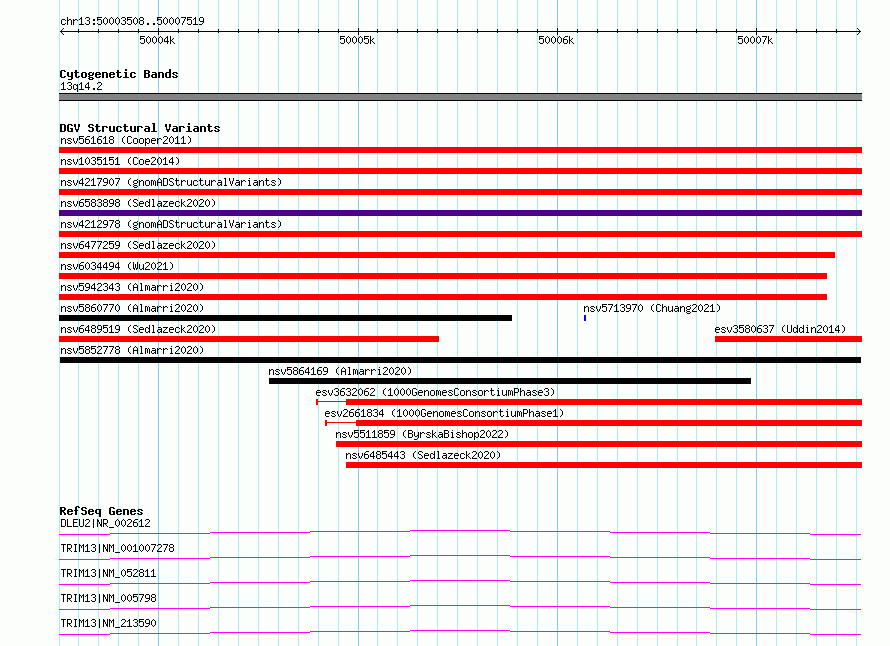Click the 13q14.2 band label

81,86
